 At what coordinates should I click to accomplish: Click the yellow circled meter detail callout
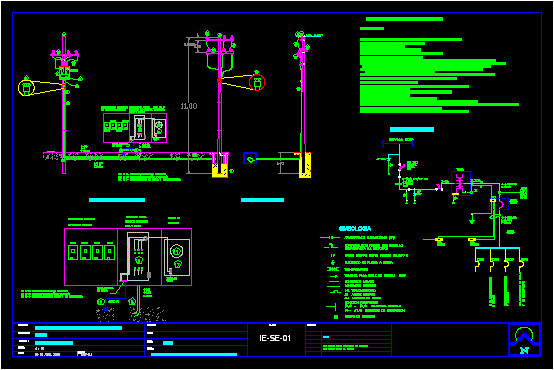tap(26, 88)
